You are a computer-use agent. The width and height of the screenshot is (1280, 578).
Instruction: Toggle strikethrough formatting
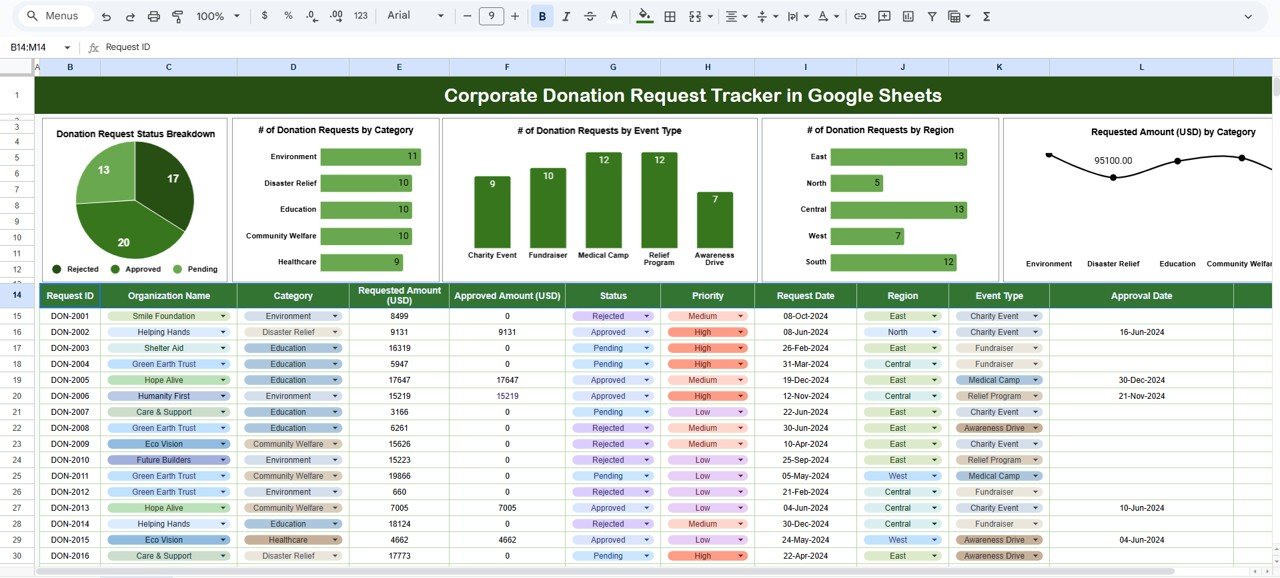tap(590, 16)
